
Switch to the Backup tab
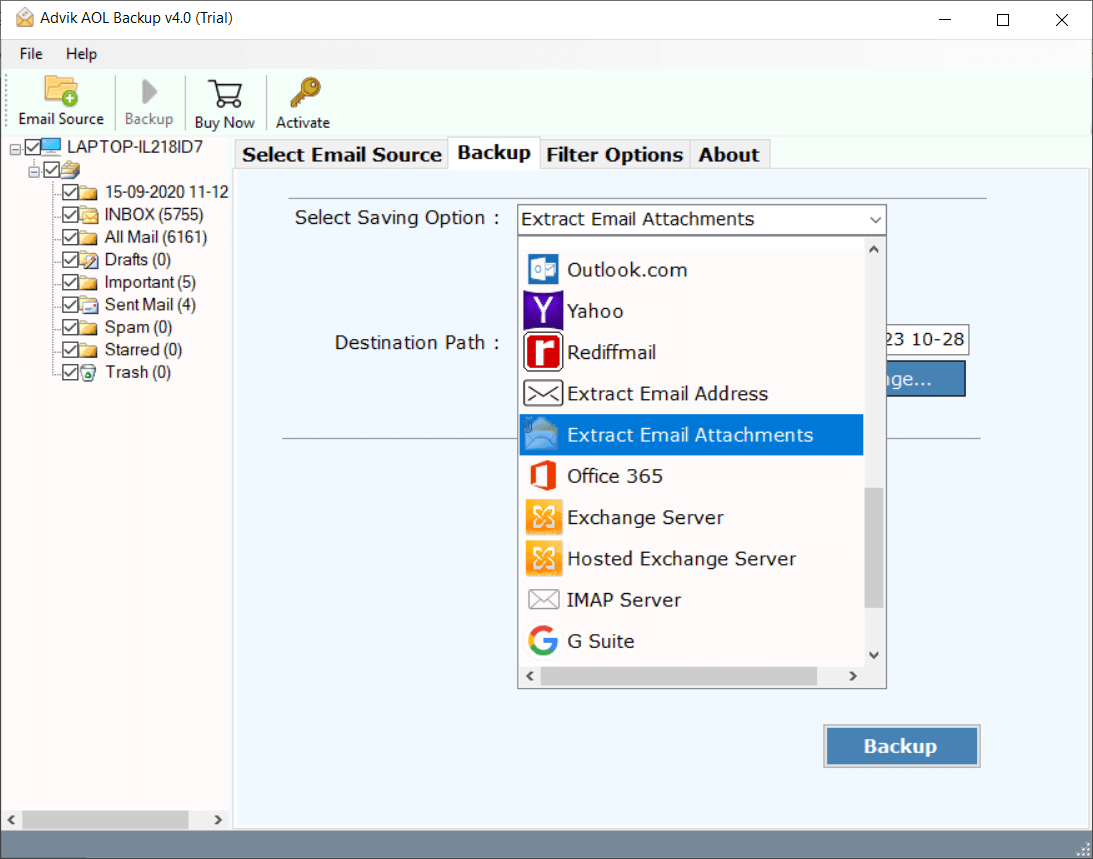click(494, 153)
